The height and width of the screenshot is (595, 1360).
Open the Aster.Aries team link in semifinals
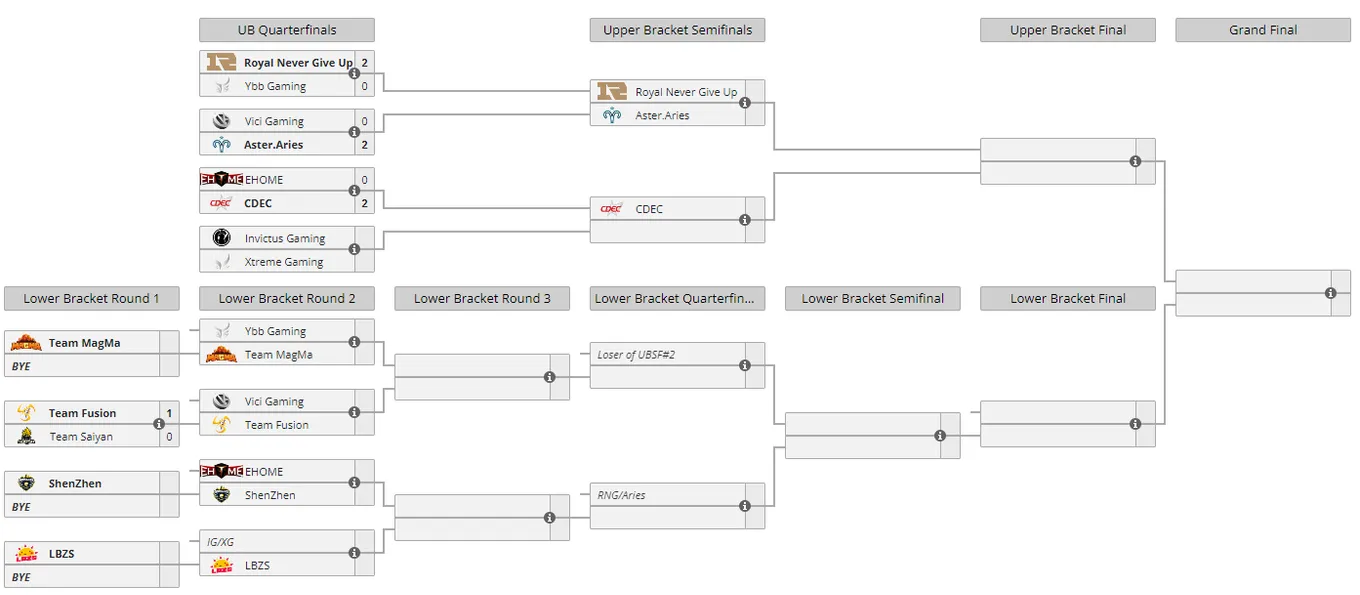tap(663, 115)
